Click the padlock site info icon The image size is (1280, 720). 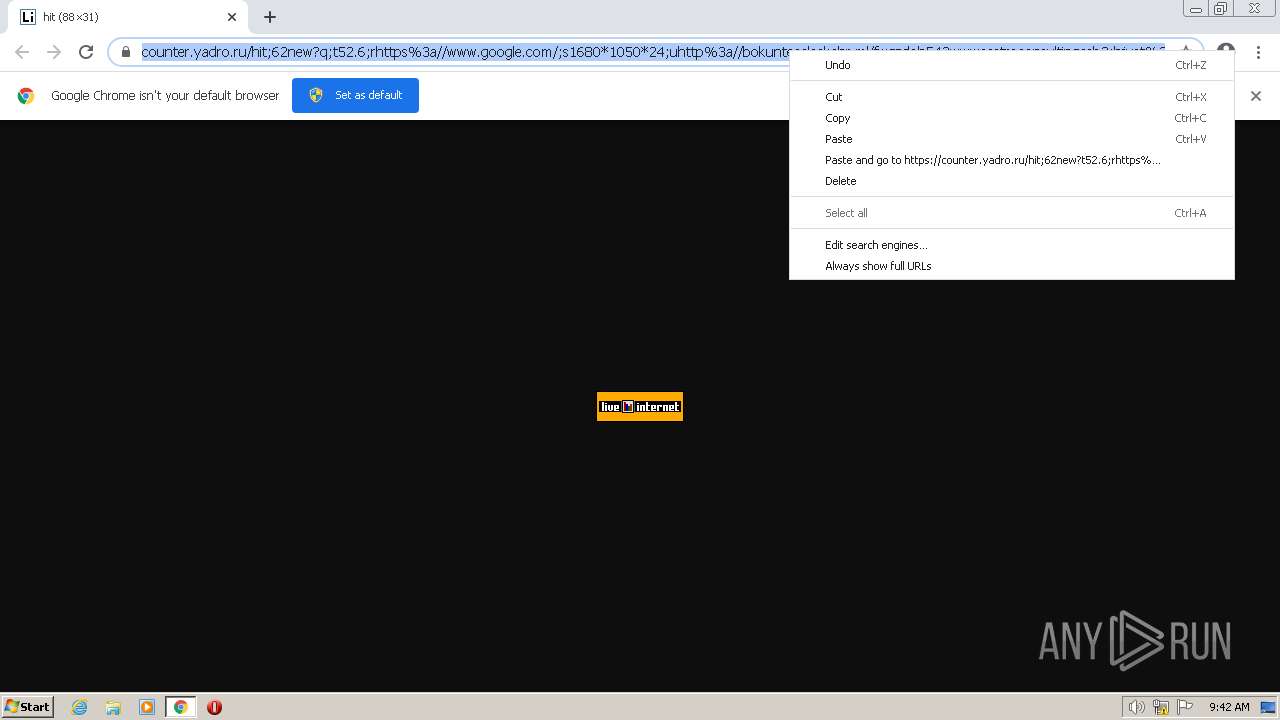coord(126,52)
